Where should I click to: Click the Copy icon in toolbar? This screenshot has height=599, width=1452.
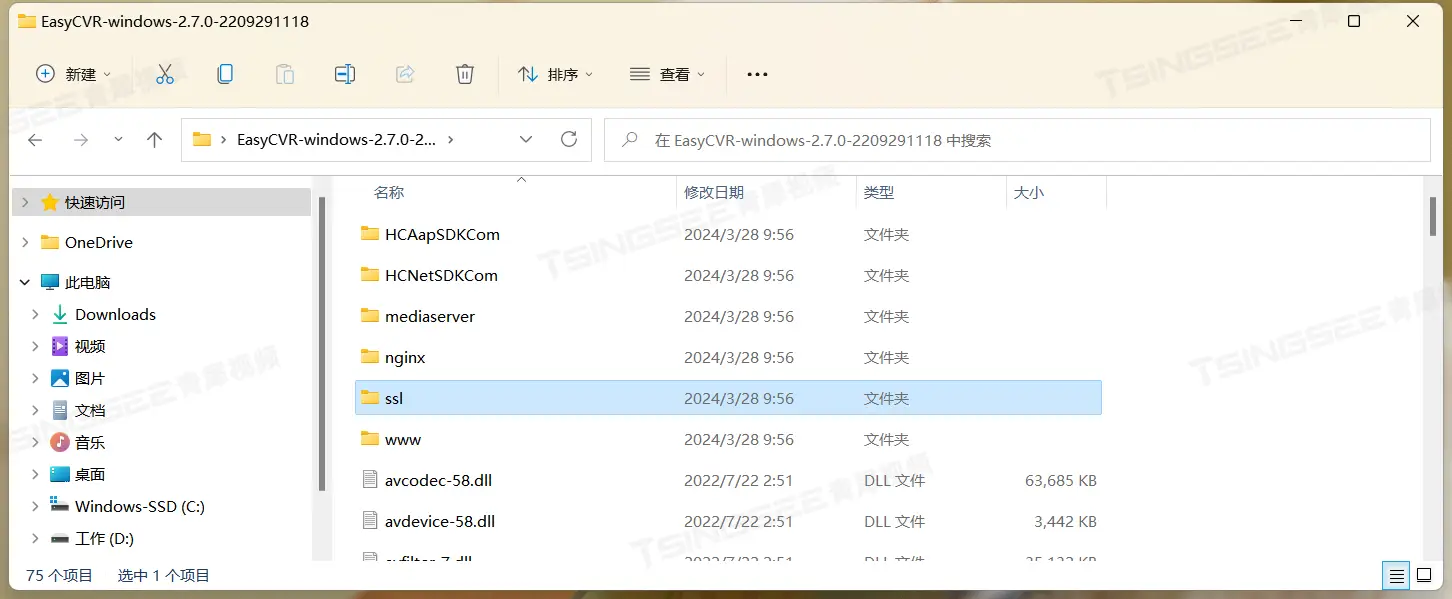pos(225,74)
